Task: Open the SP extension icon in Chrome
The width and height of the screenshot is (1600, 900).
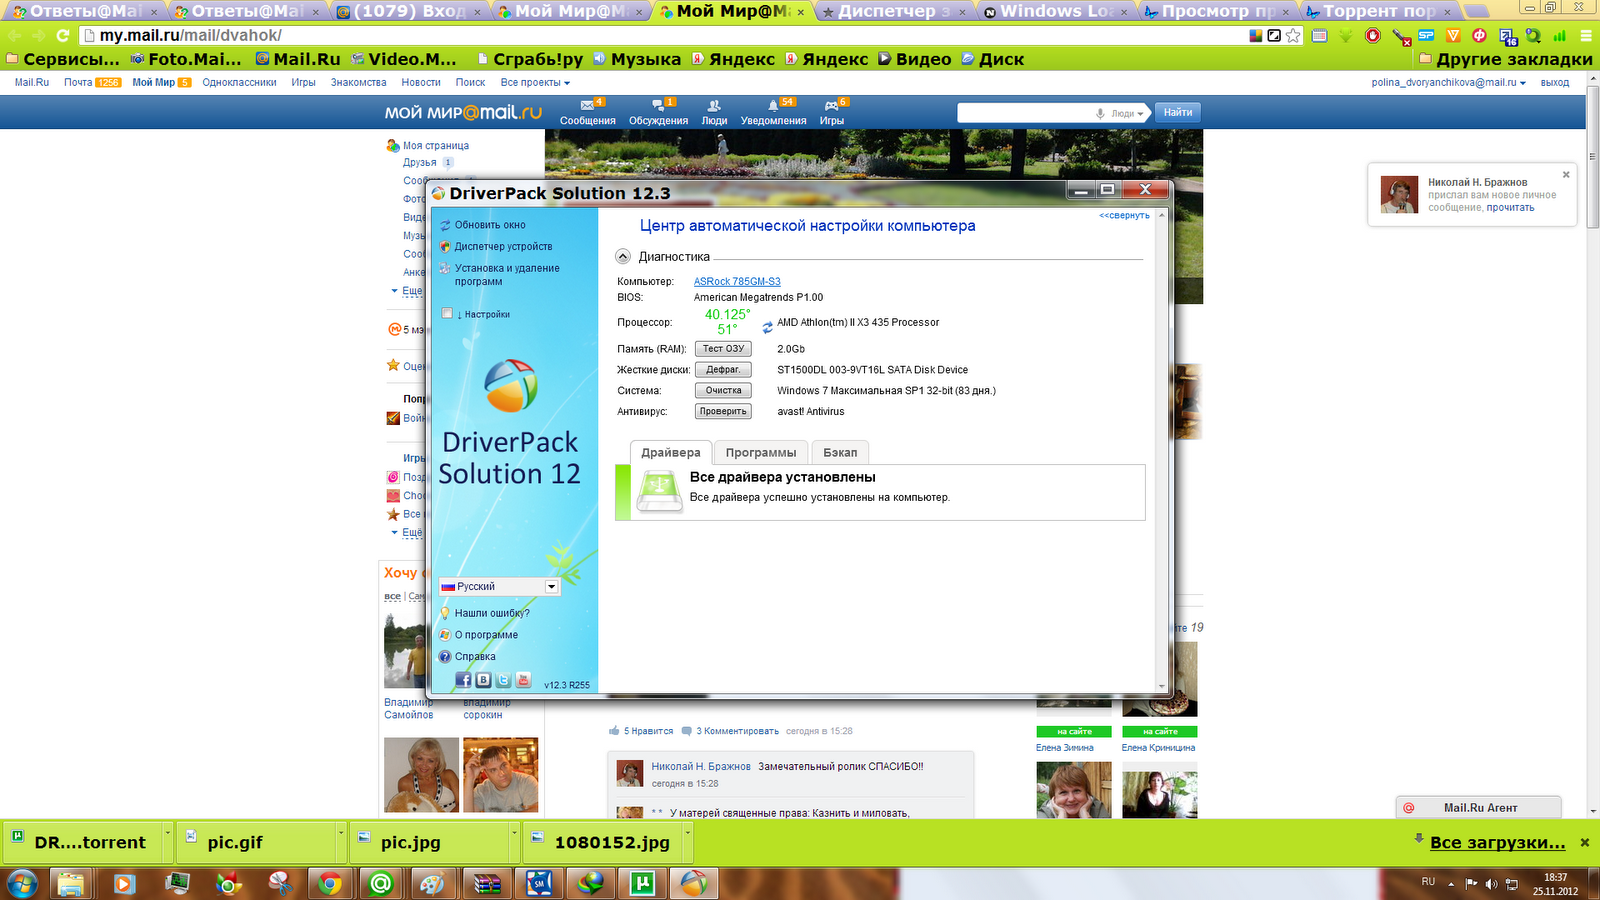Action: point(1426,35)
